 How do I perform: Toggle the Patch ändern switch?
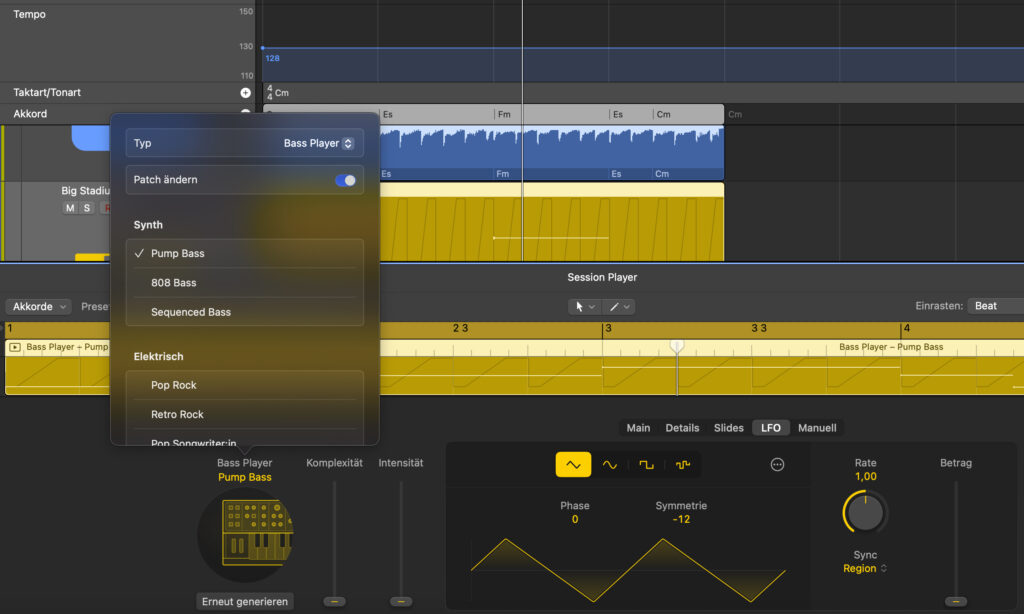click(x=345, y=180)
